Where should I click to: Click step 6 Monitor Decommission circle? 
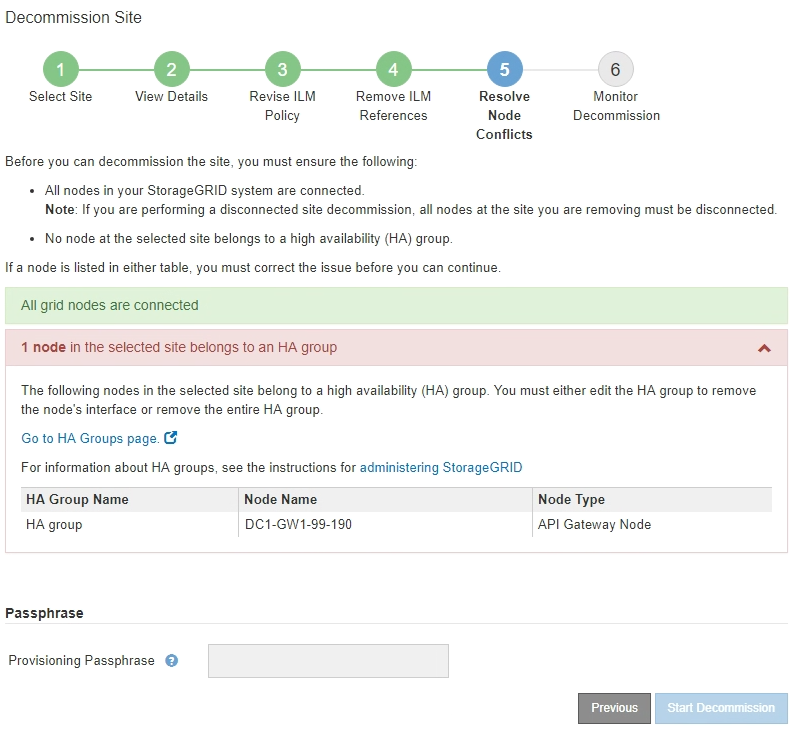click(615, 69)
